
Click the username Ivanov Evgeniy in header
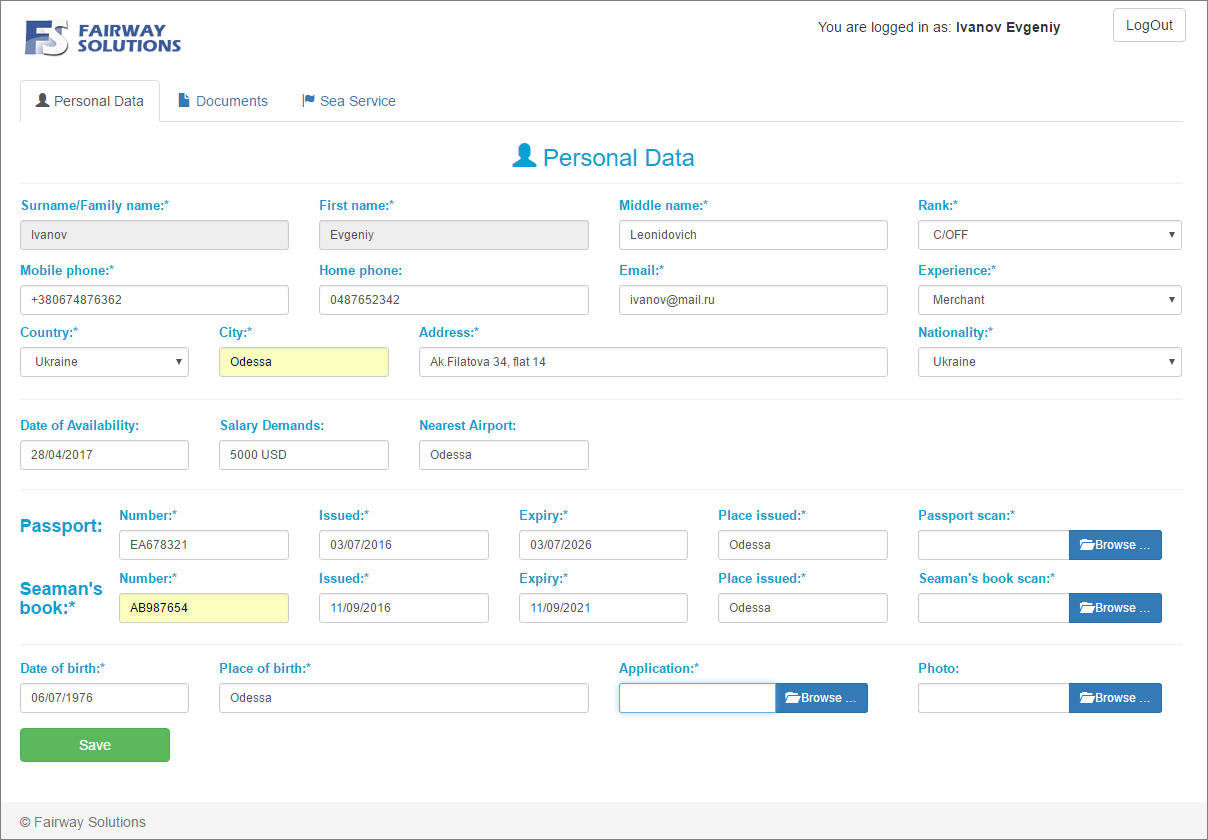click(1008, 27)
